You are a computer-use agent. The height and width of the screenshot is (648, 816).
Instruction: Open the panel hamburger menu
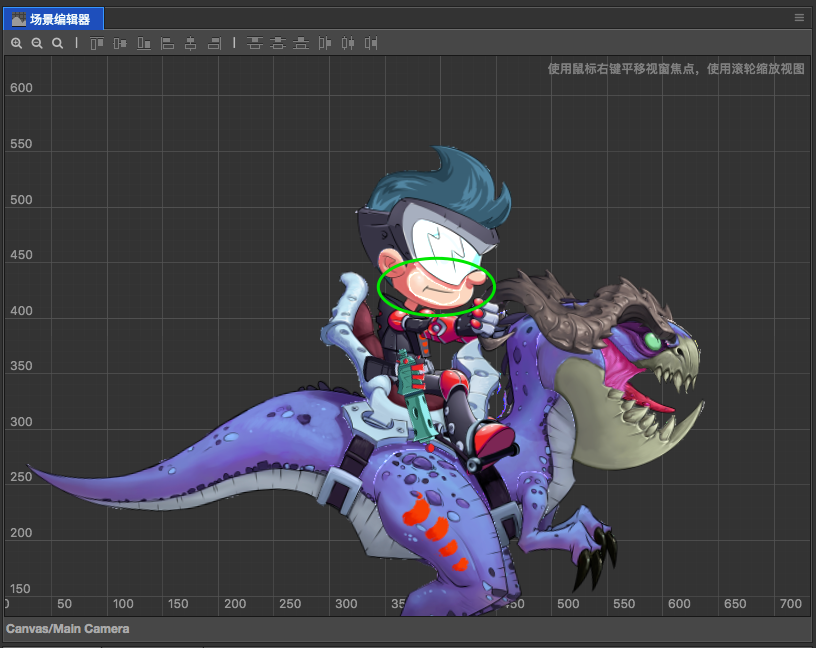click(x=799, y=18)
